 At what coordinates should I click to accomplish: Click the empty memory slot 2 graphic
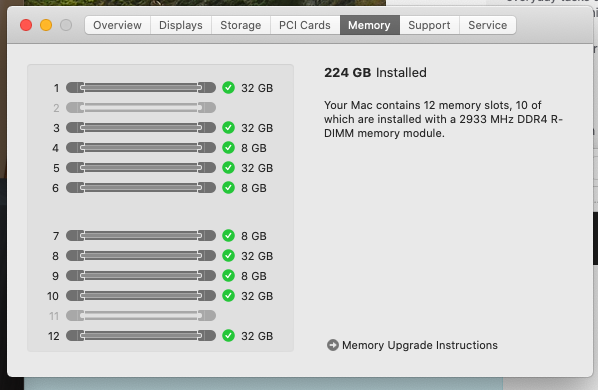tap(141, 108)
